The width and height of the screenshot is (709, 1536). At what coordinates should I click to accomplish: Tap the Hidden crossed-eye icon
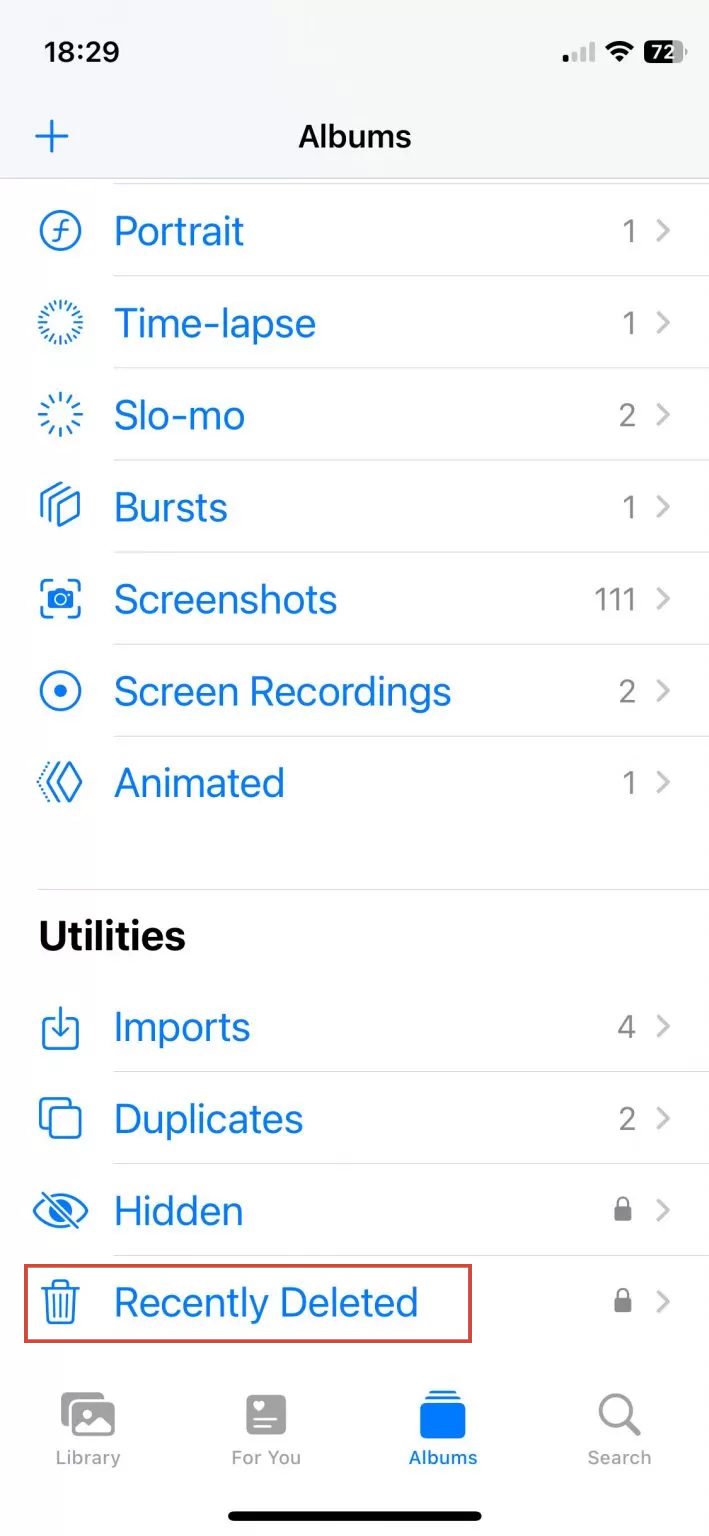point(60,1211)
